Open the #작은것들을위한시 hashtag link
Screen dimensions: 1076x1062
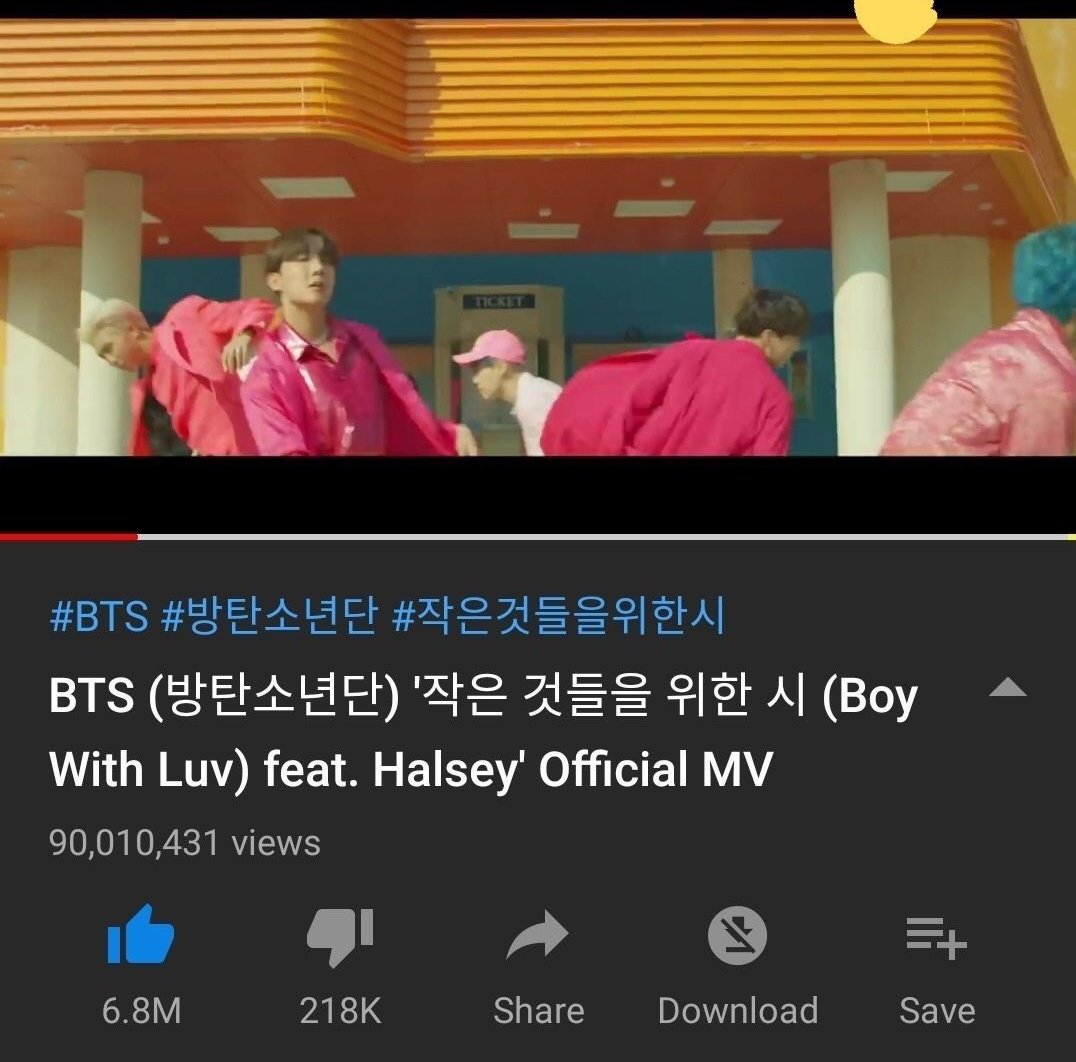click(559, 615)
